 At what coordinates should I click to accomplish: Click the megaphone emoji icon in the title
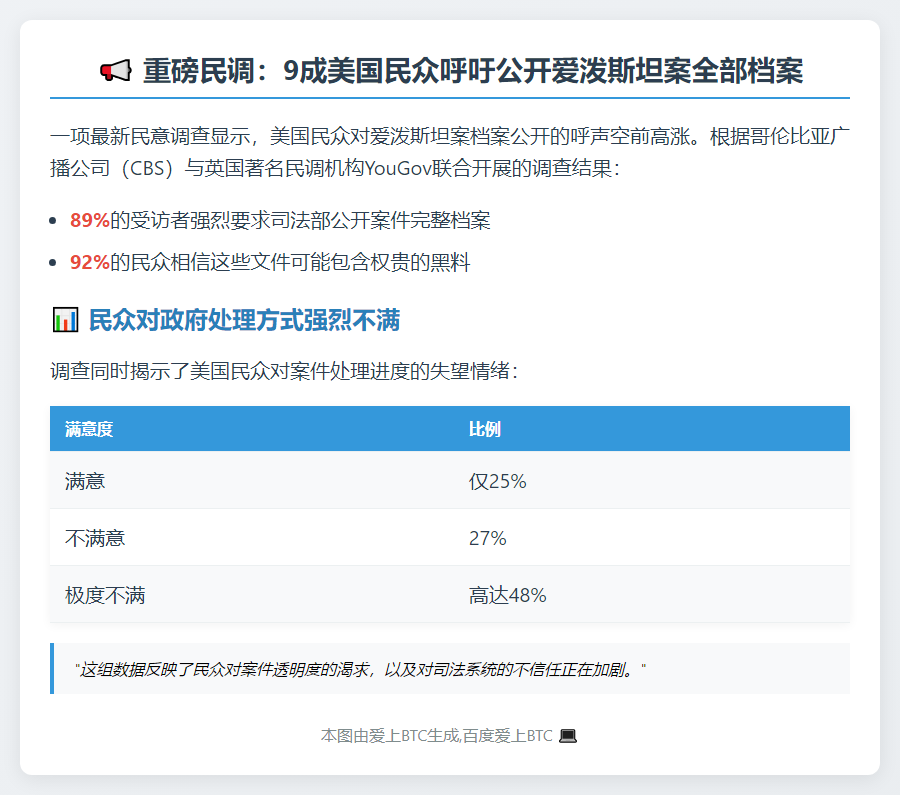[115, 71]
